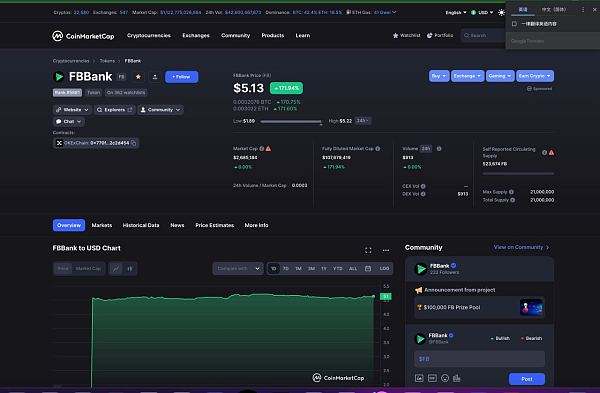Open the Exchanges nav menu
The height and width of the screenshot is (393, 600).
coord(196,36)
